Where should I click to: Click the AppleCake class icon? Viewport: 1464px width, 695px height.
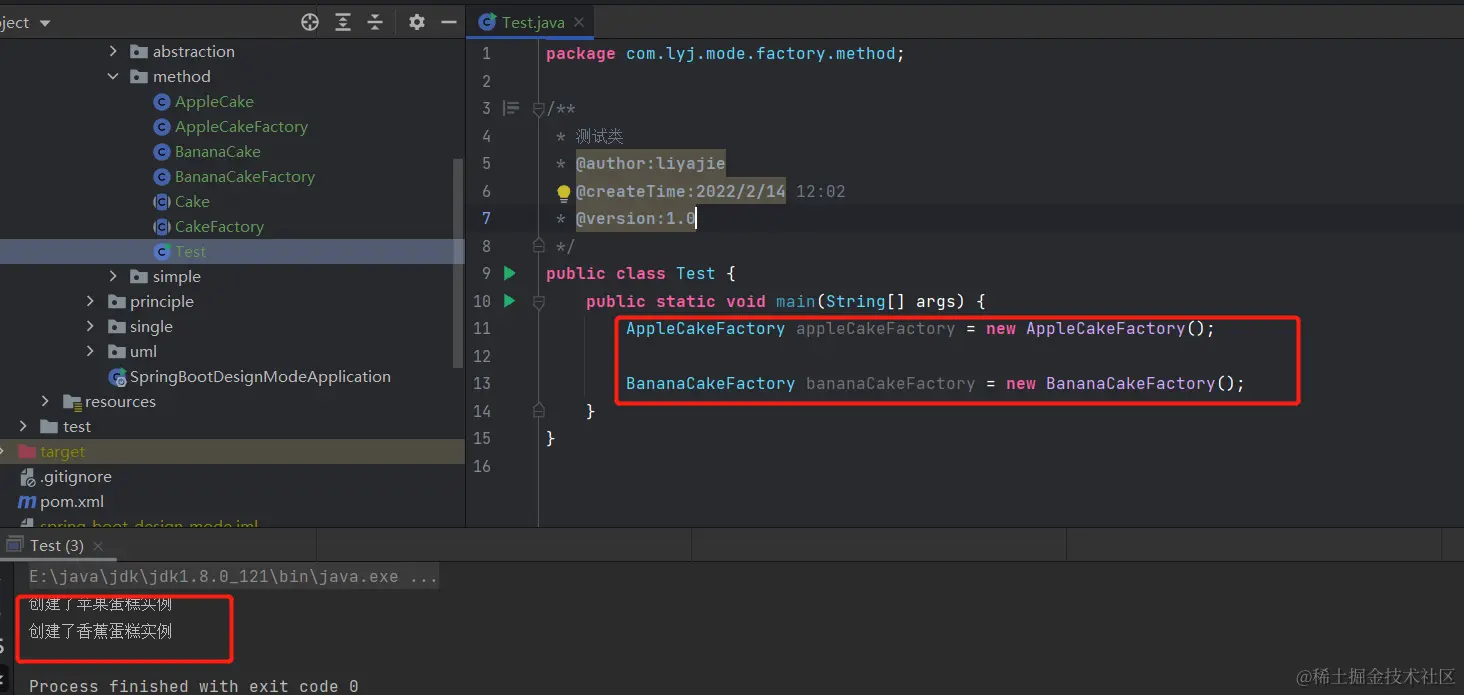pos(161,101)
